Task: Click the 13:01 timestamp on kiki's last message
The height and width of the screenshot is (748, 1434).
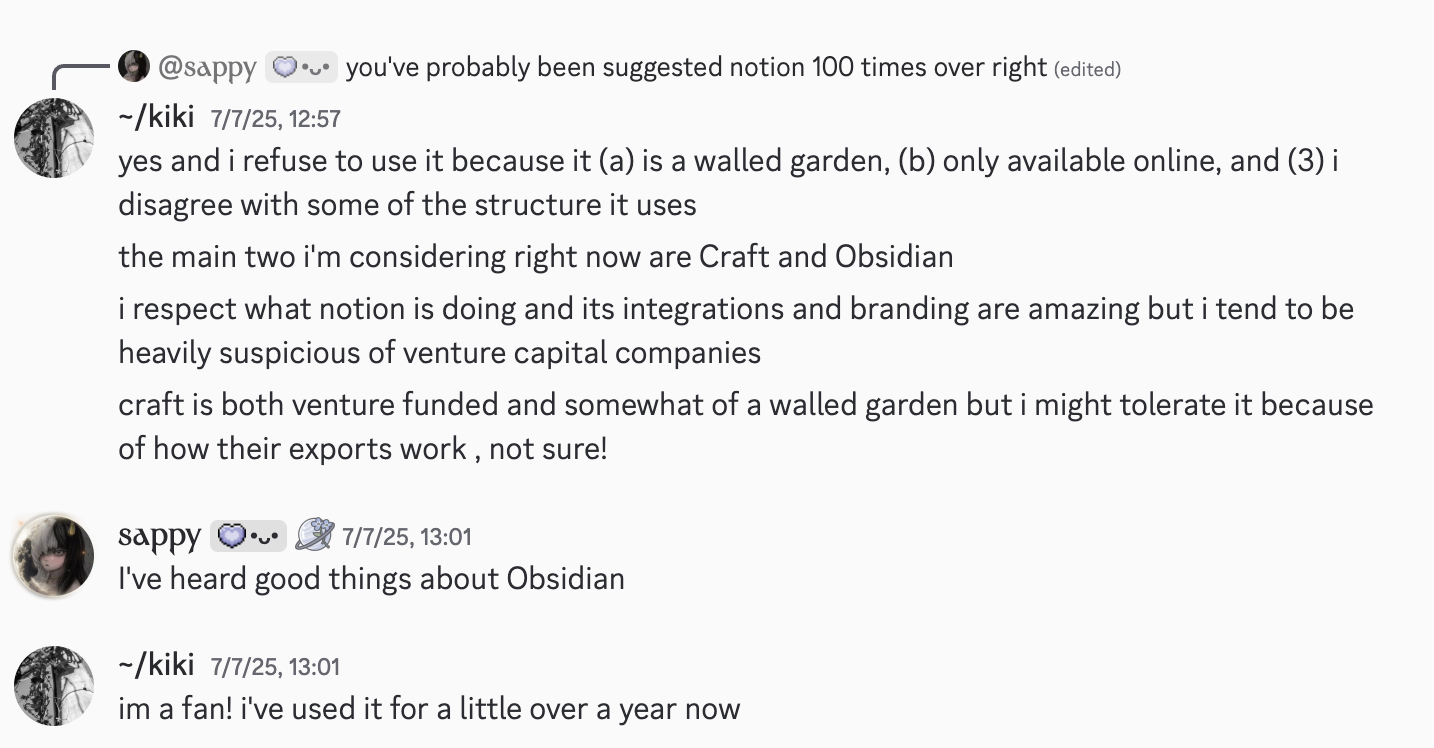Action: [276, 667]
